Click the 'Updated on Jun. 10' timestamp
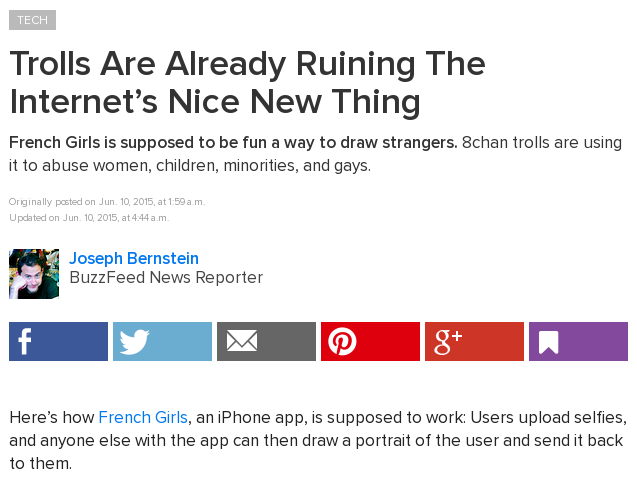This screenshot has width=637, height=484. [x=89, y=218]
